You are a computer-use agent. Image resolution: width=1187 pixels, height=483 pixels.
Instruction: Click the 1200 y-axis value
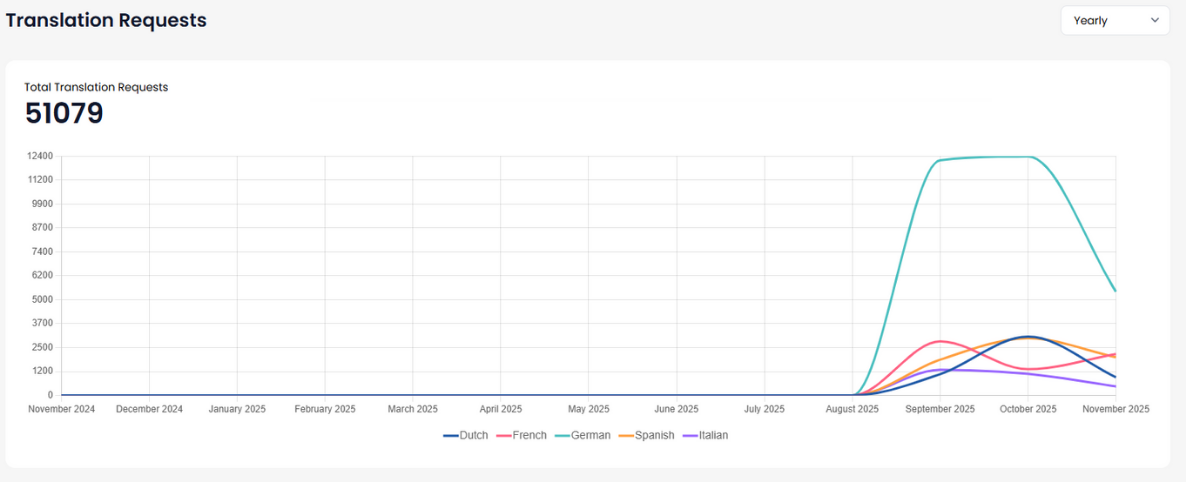(42, 371)
